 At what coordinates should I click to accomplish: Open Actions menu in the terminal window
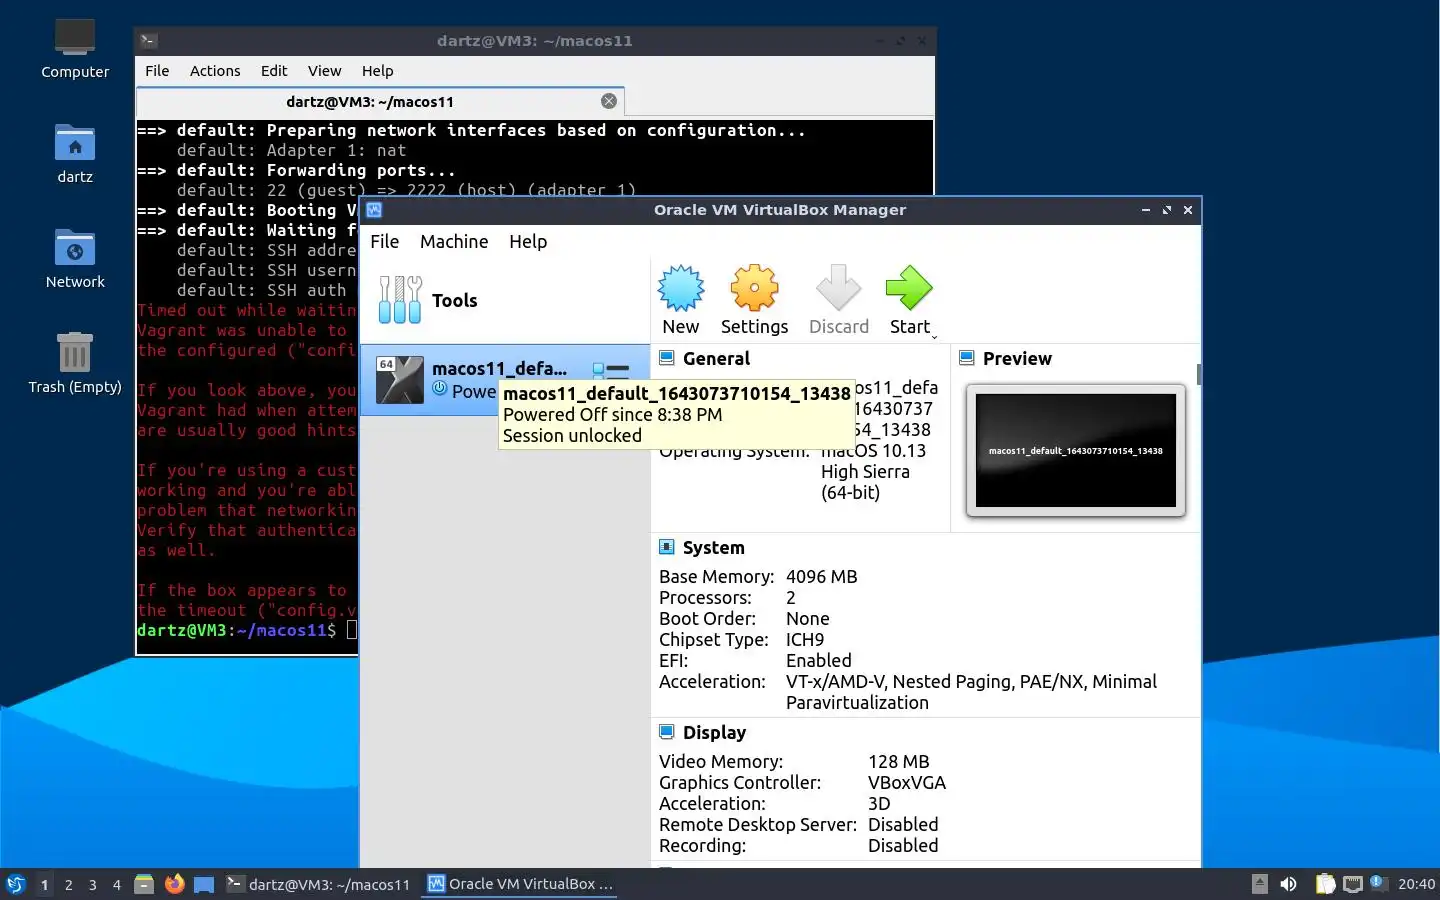[215, 71]
